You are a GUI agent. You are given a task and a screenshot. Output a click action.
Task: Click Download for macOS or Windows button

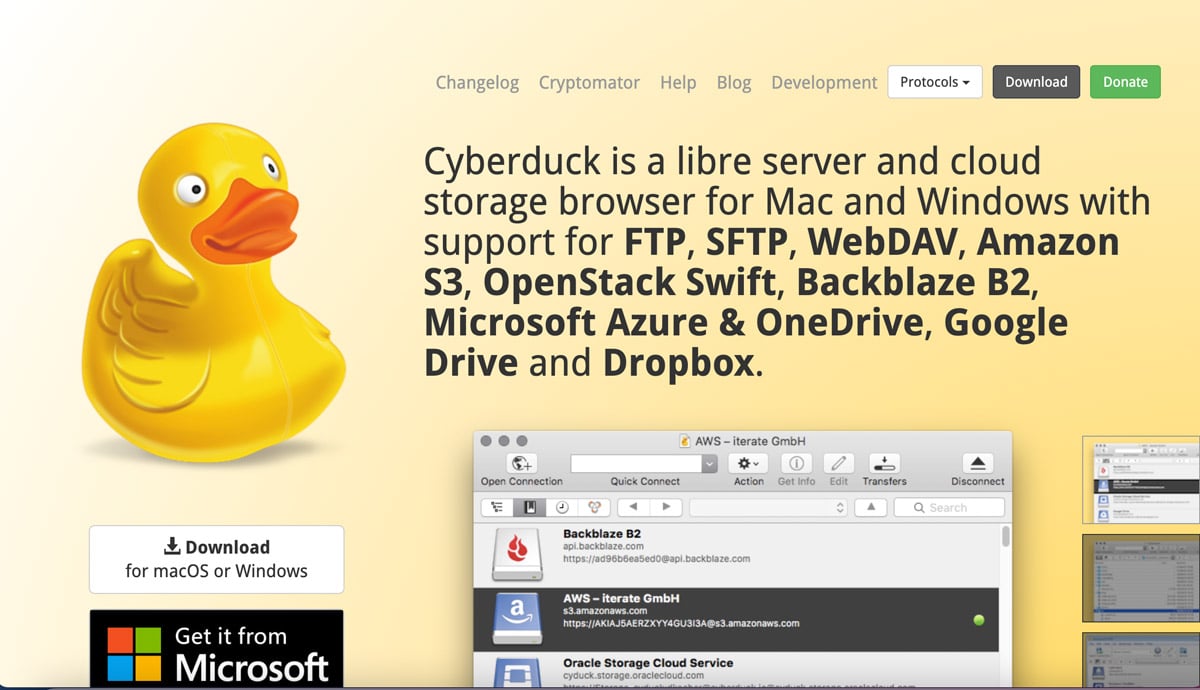point(216,559)
